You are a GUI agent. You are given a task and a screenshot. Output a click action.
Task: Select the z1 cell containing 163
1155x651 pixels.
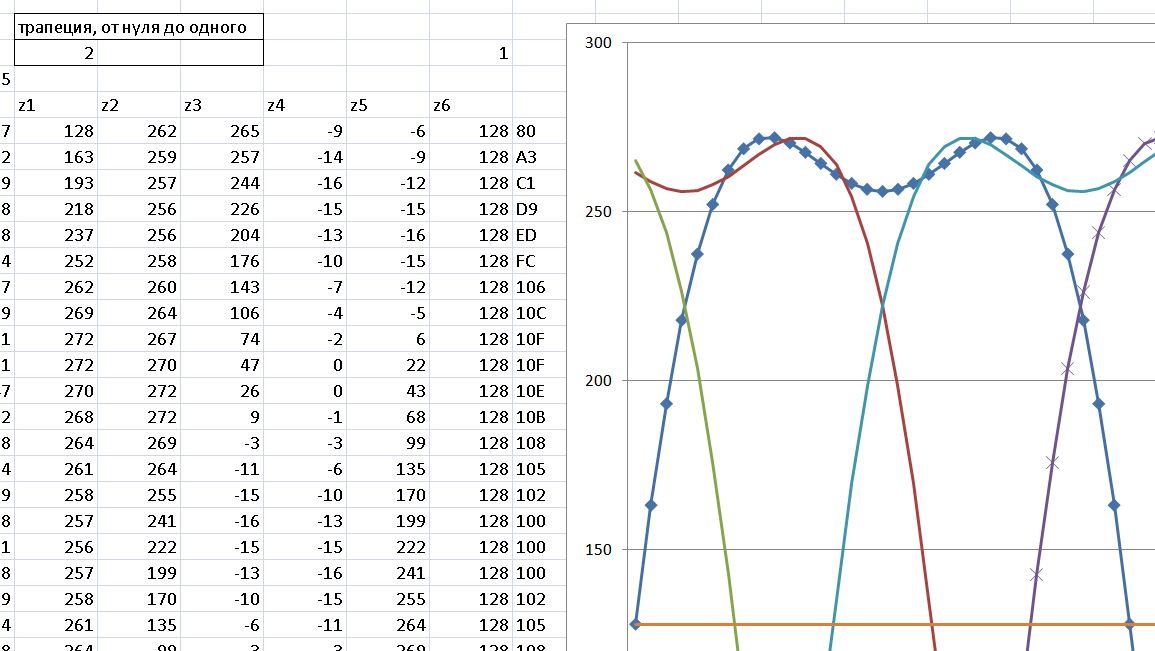click(x=56, y=157)
